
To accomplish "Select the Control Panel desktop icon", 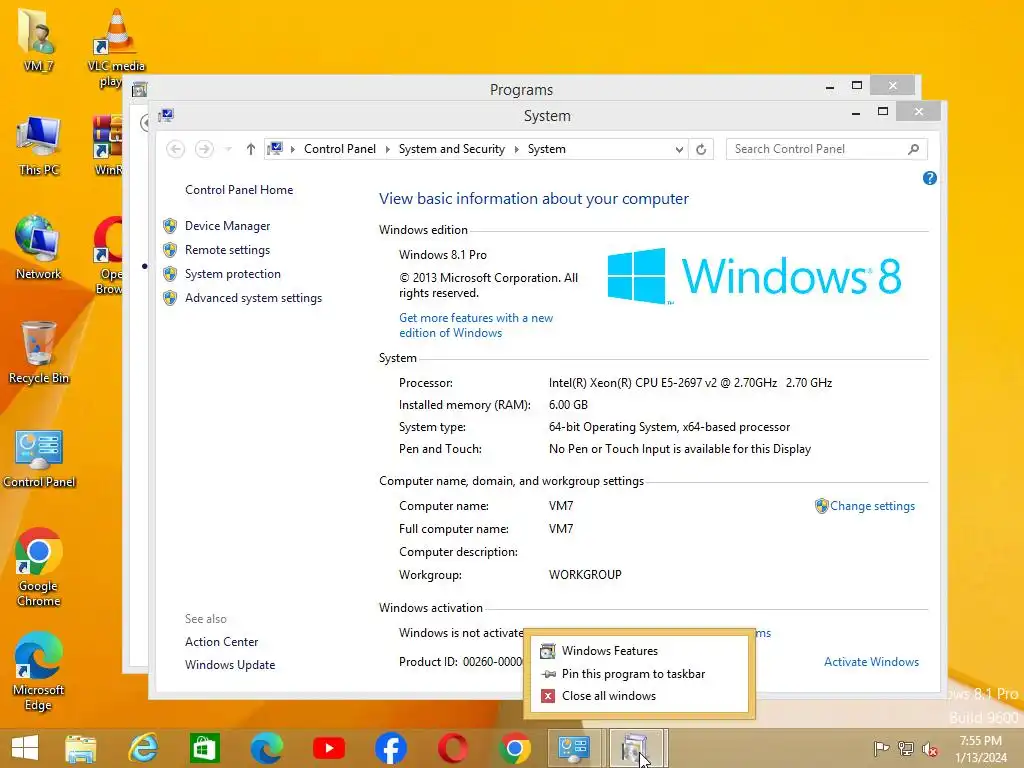I will [39, 459].
